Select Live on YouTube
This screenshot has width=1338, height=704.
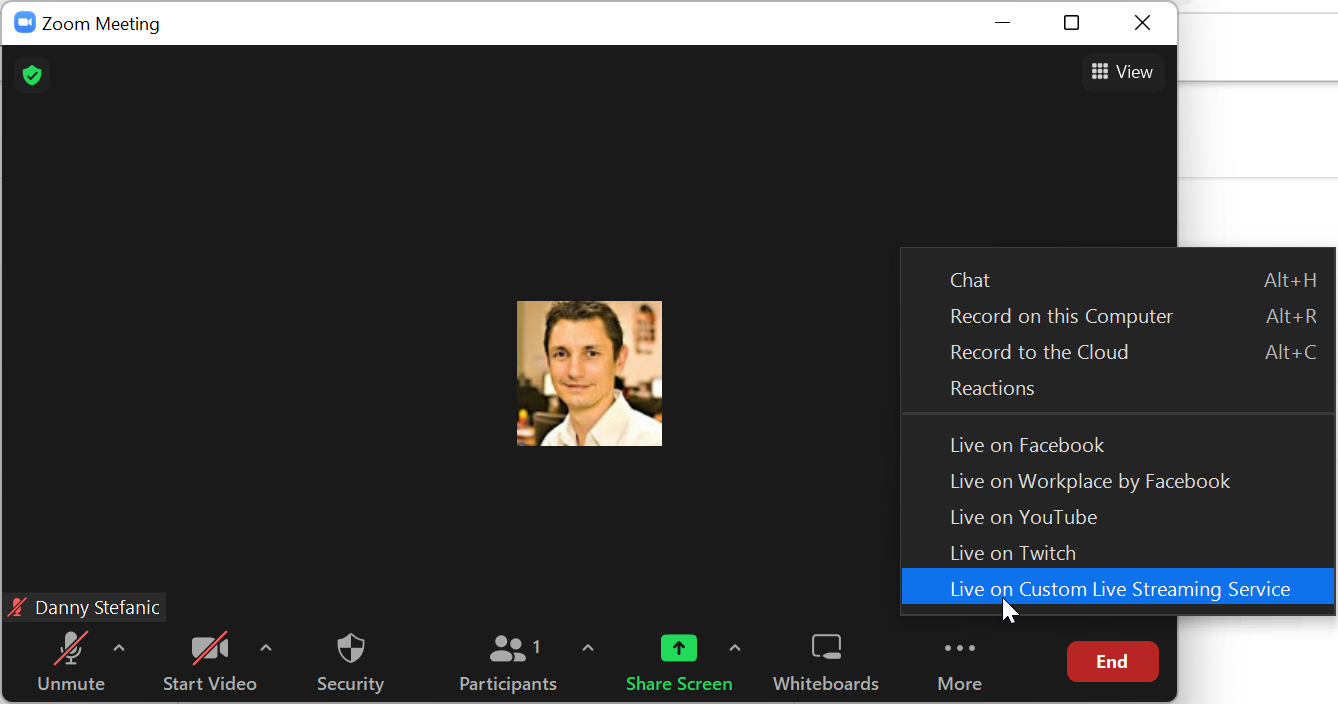pos(1118,517)
